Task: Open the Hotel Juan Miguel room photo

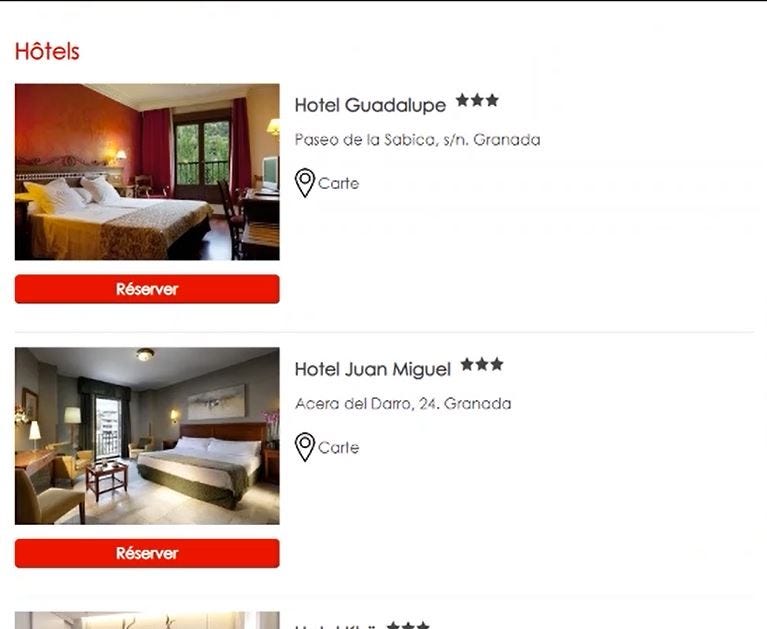Action: point(147,436)
